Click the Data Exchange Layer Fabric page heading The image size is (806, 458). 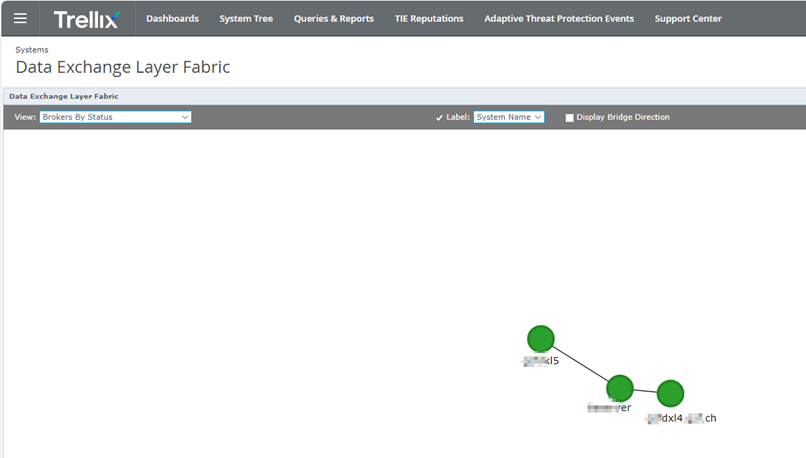(x=123, y=67)
